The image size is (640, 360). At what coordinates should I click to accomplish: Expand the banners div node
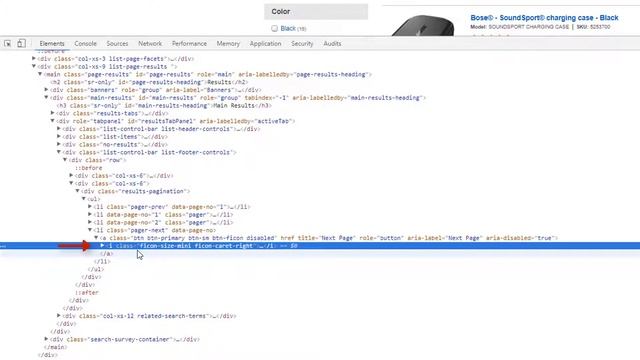(47, 89)
